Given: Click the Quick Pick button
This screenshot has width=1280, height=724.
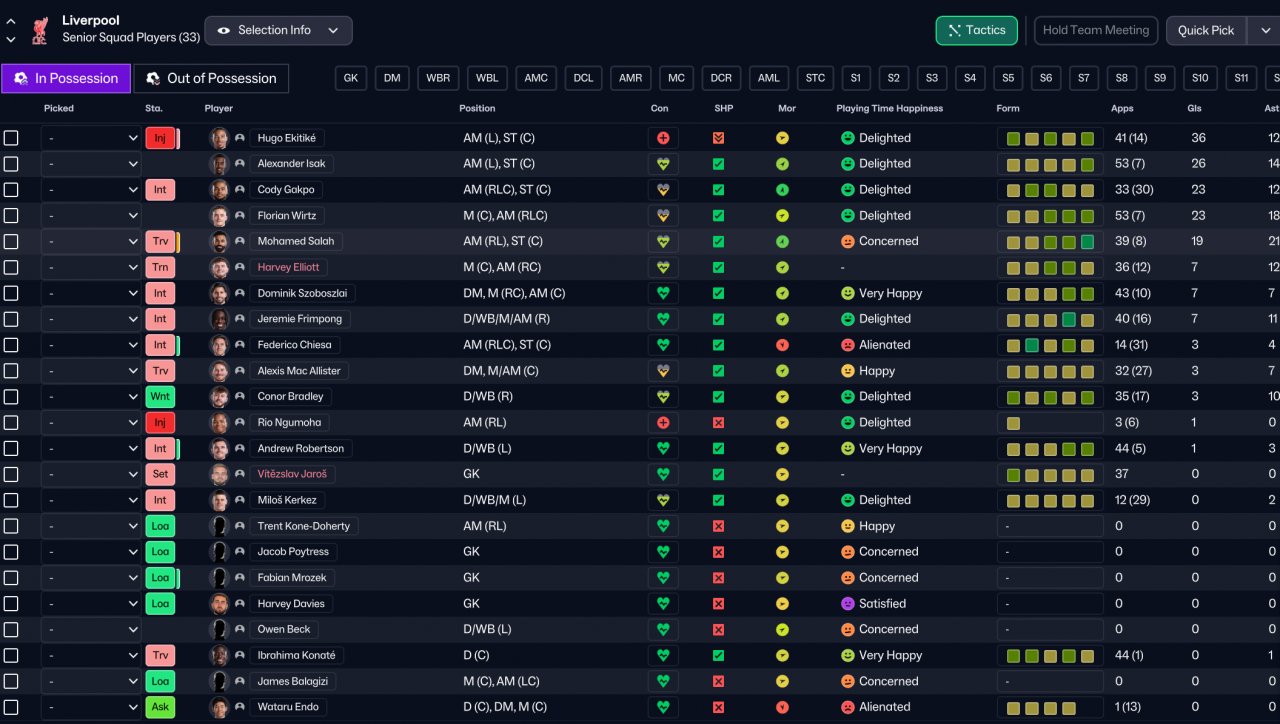Looking at the screenshot, I should click(1206, 30).
